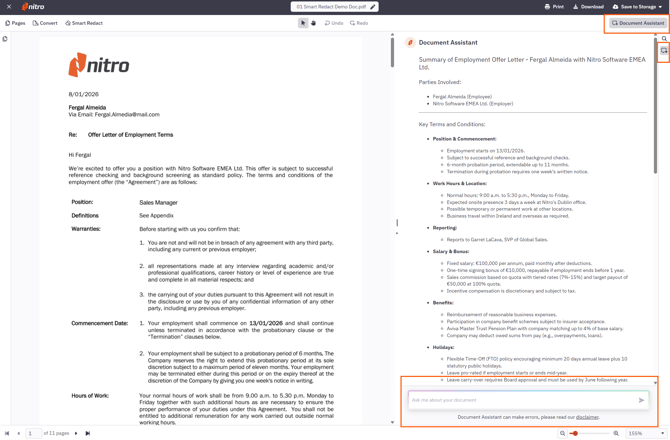Image resolution: width=670 pixels, height=440 pixels.
Task: Send the question with the arrow icon
Action: click(641, 400)
